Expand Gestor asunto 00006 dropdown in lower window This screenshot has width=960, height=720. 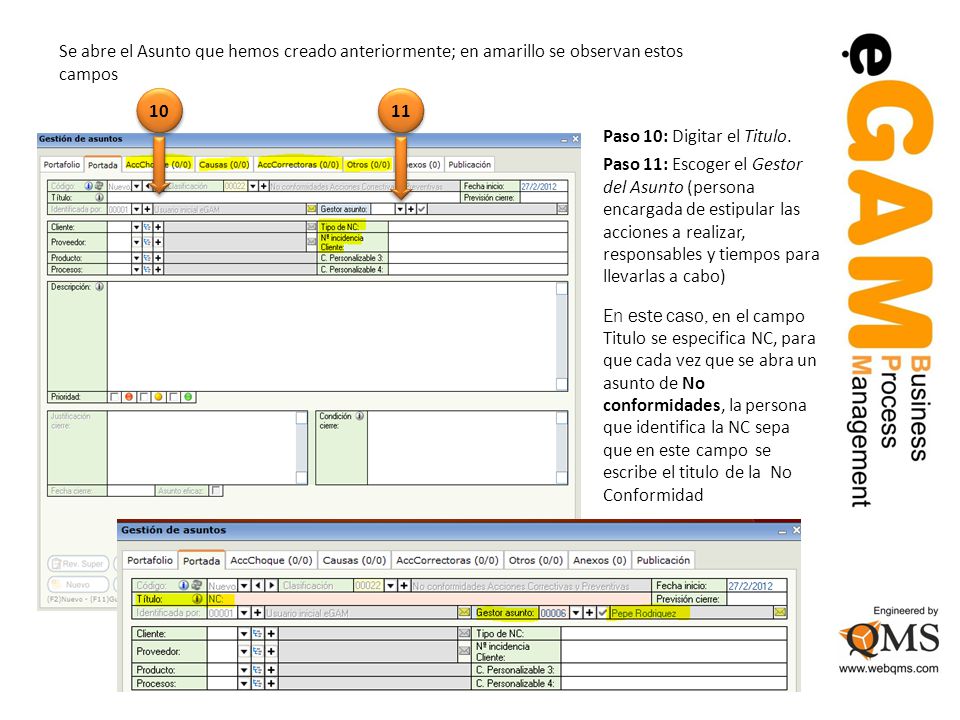[x=576, y=613]
